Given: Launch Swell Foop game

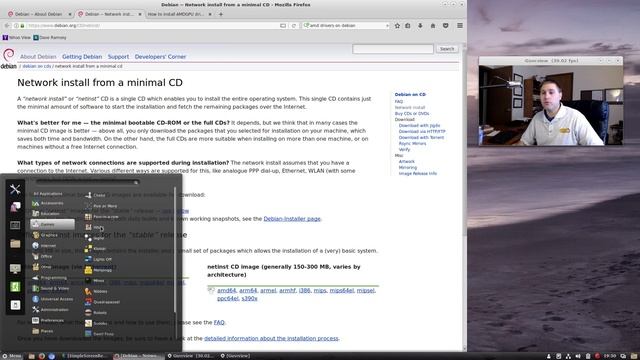Looking at the screenshot, I should [x=100, y=333].
